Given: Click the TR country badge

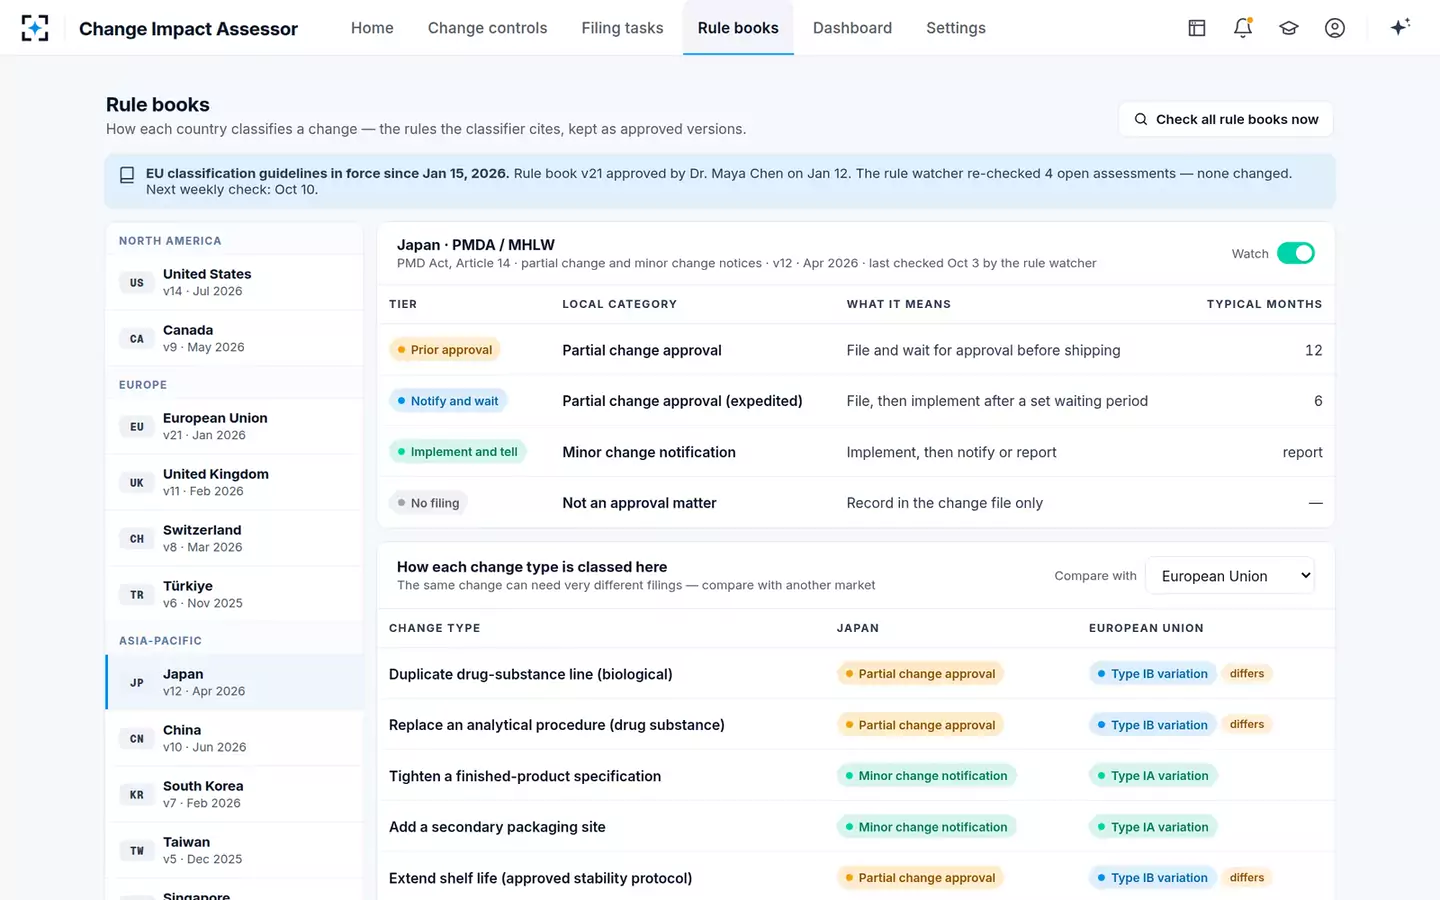Looking at the screenshot, I should tap(137, 595).
